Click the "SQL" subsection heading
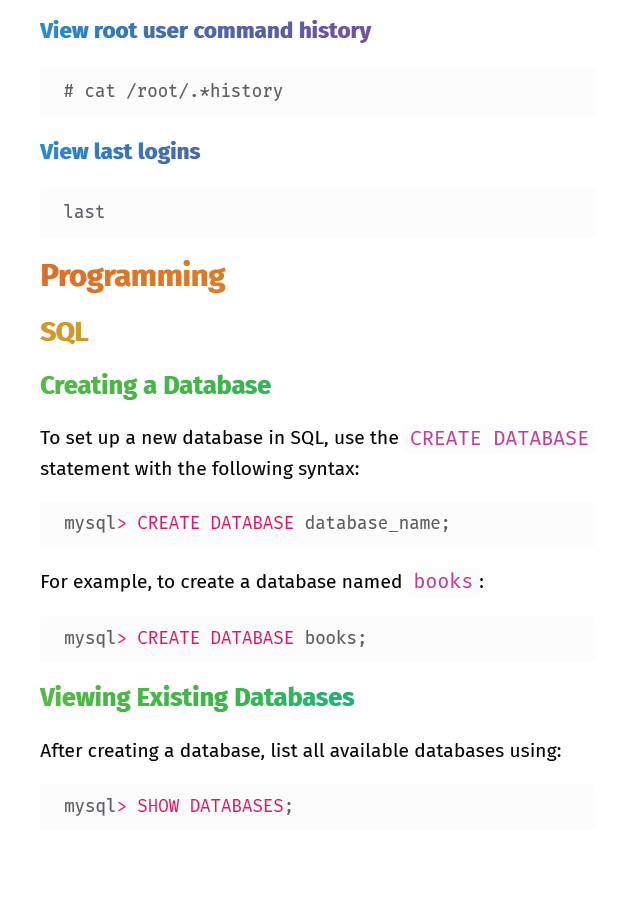This screenshot has width=632, height=903. coord(64,332)
